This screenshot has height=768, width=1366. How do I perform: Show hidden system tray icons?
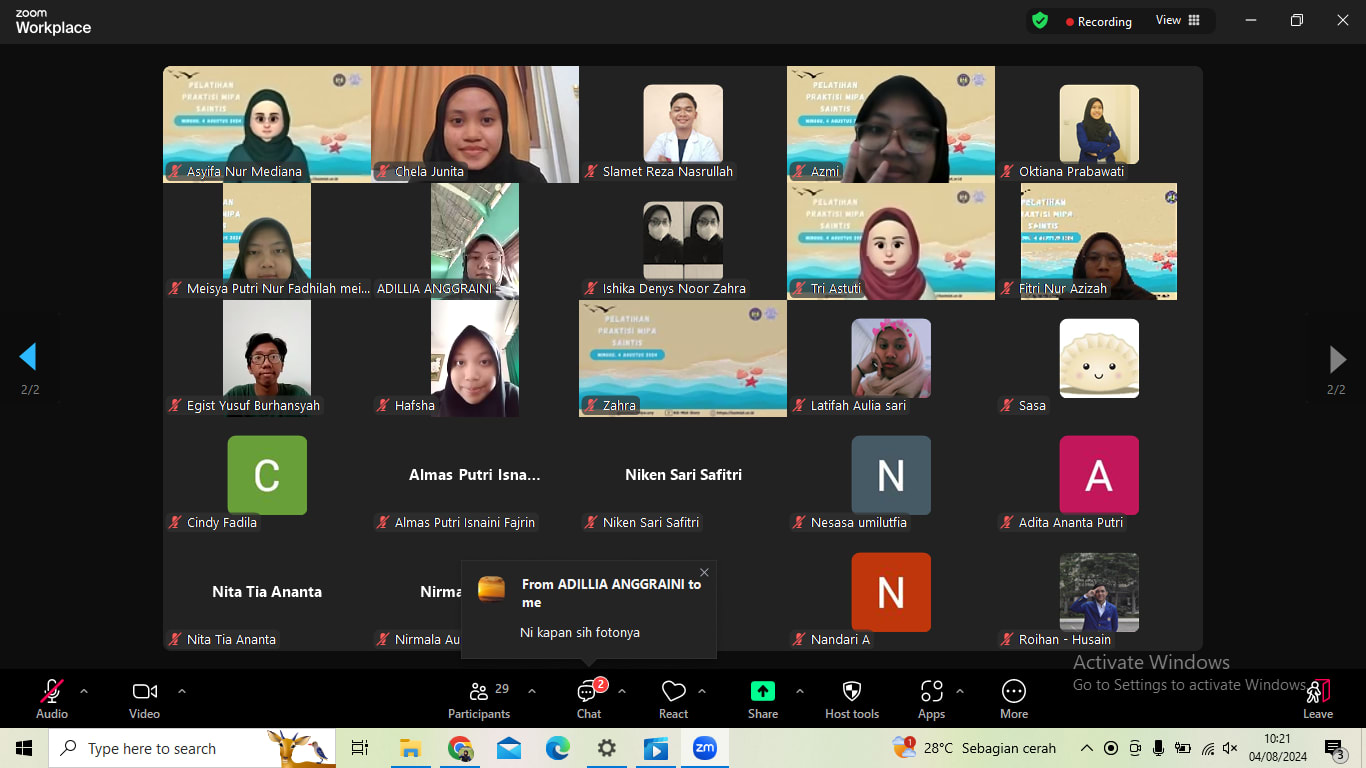point(1087,748)
